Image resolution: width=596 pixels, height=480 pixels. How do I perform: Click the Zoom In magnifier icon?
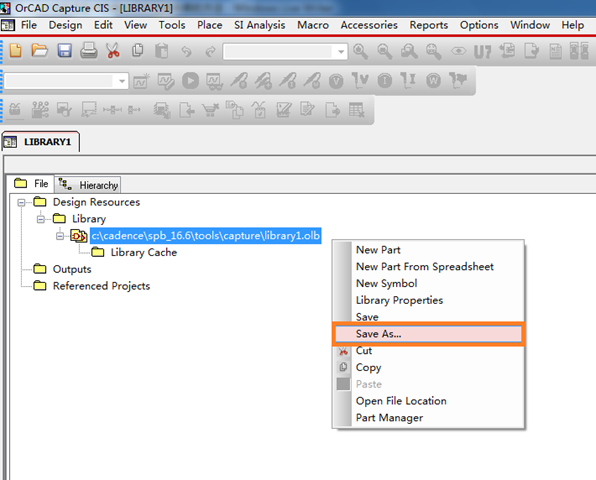point(360,51)
